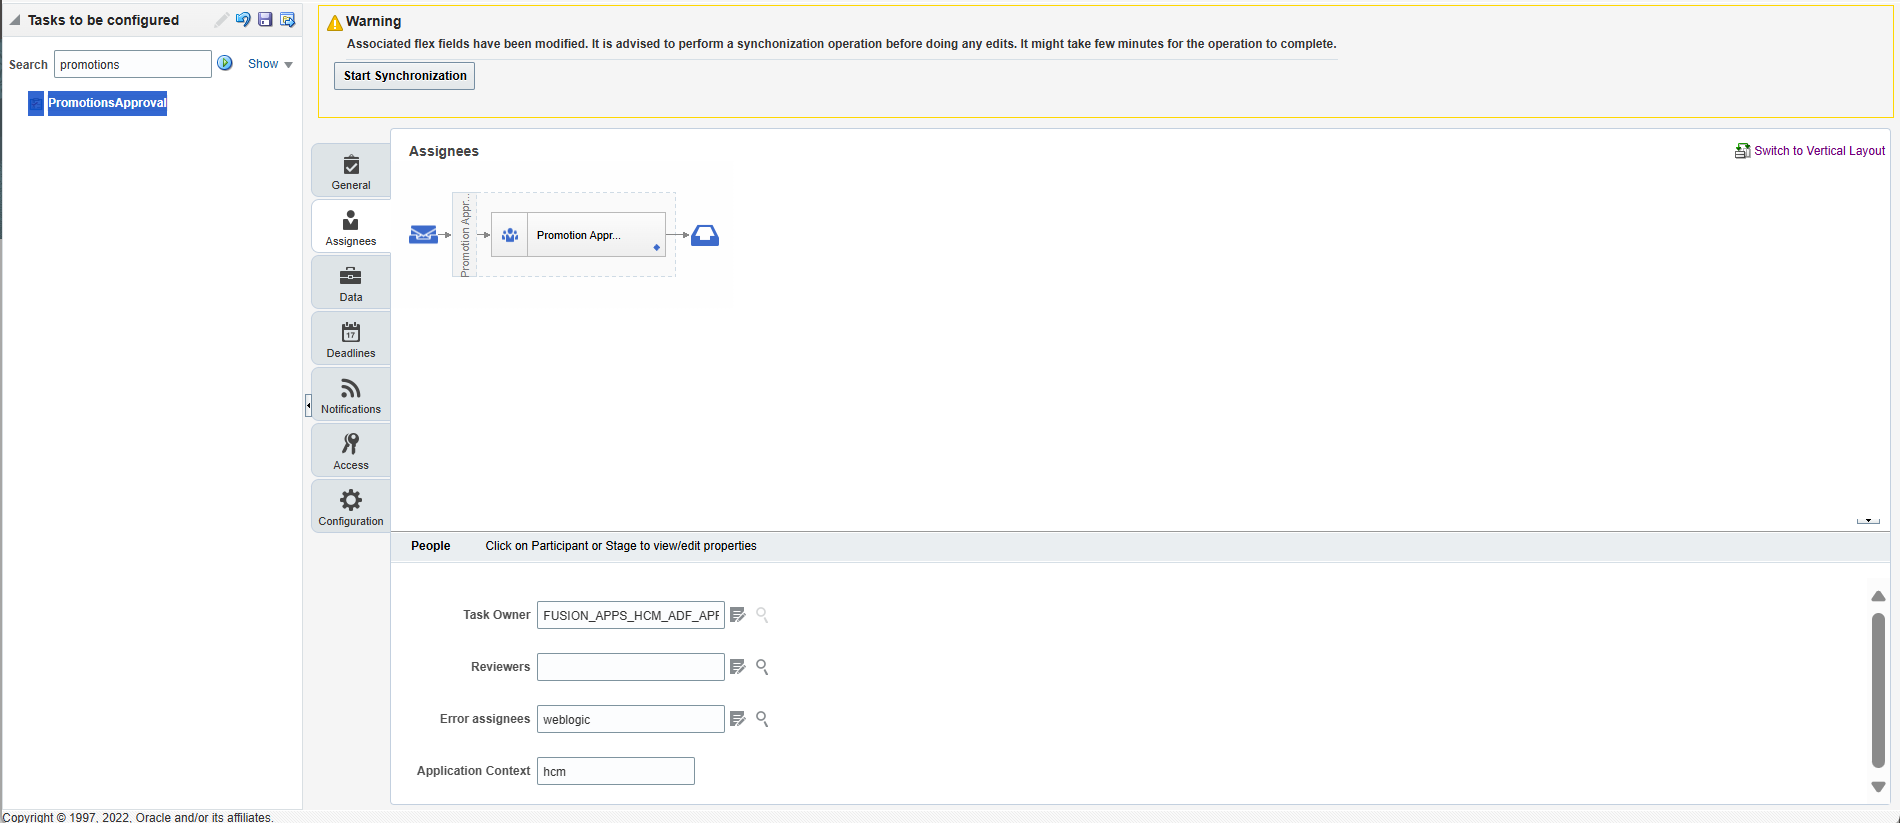
Task: Run the search with the green arrow button
Action: [x=225, y=63]
